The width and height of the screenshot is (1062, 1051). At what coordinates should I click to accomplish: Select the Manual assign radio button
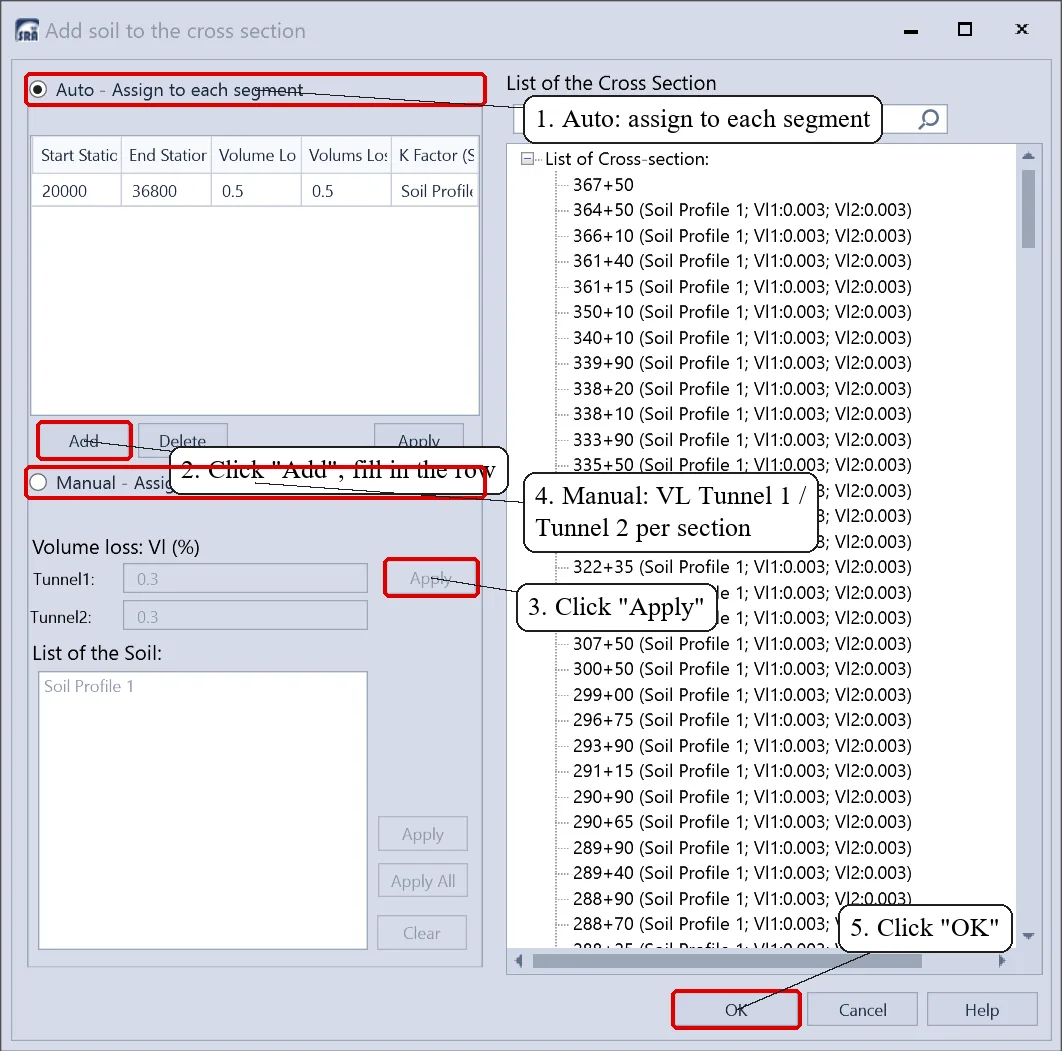click(x=38, y=482)
